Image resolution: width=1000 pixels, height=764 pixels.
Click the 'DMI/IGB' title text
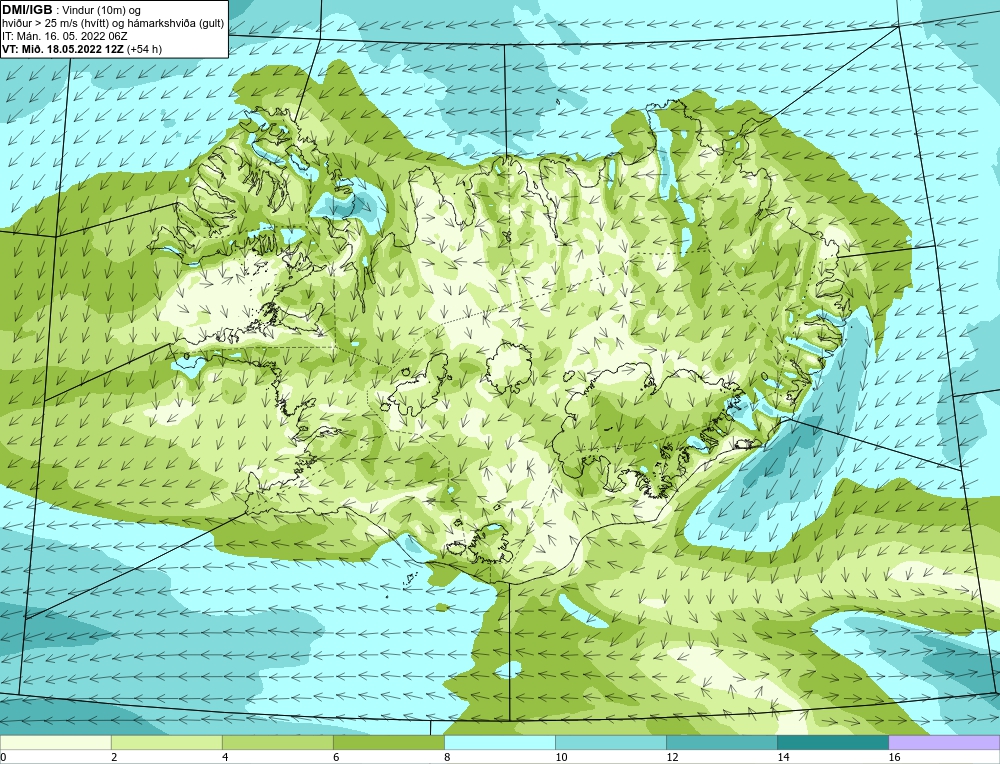pyautogui.click(x=27, y=10)
